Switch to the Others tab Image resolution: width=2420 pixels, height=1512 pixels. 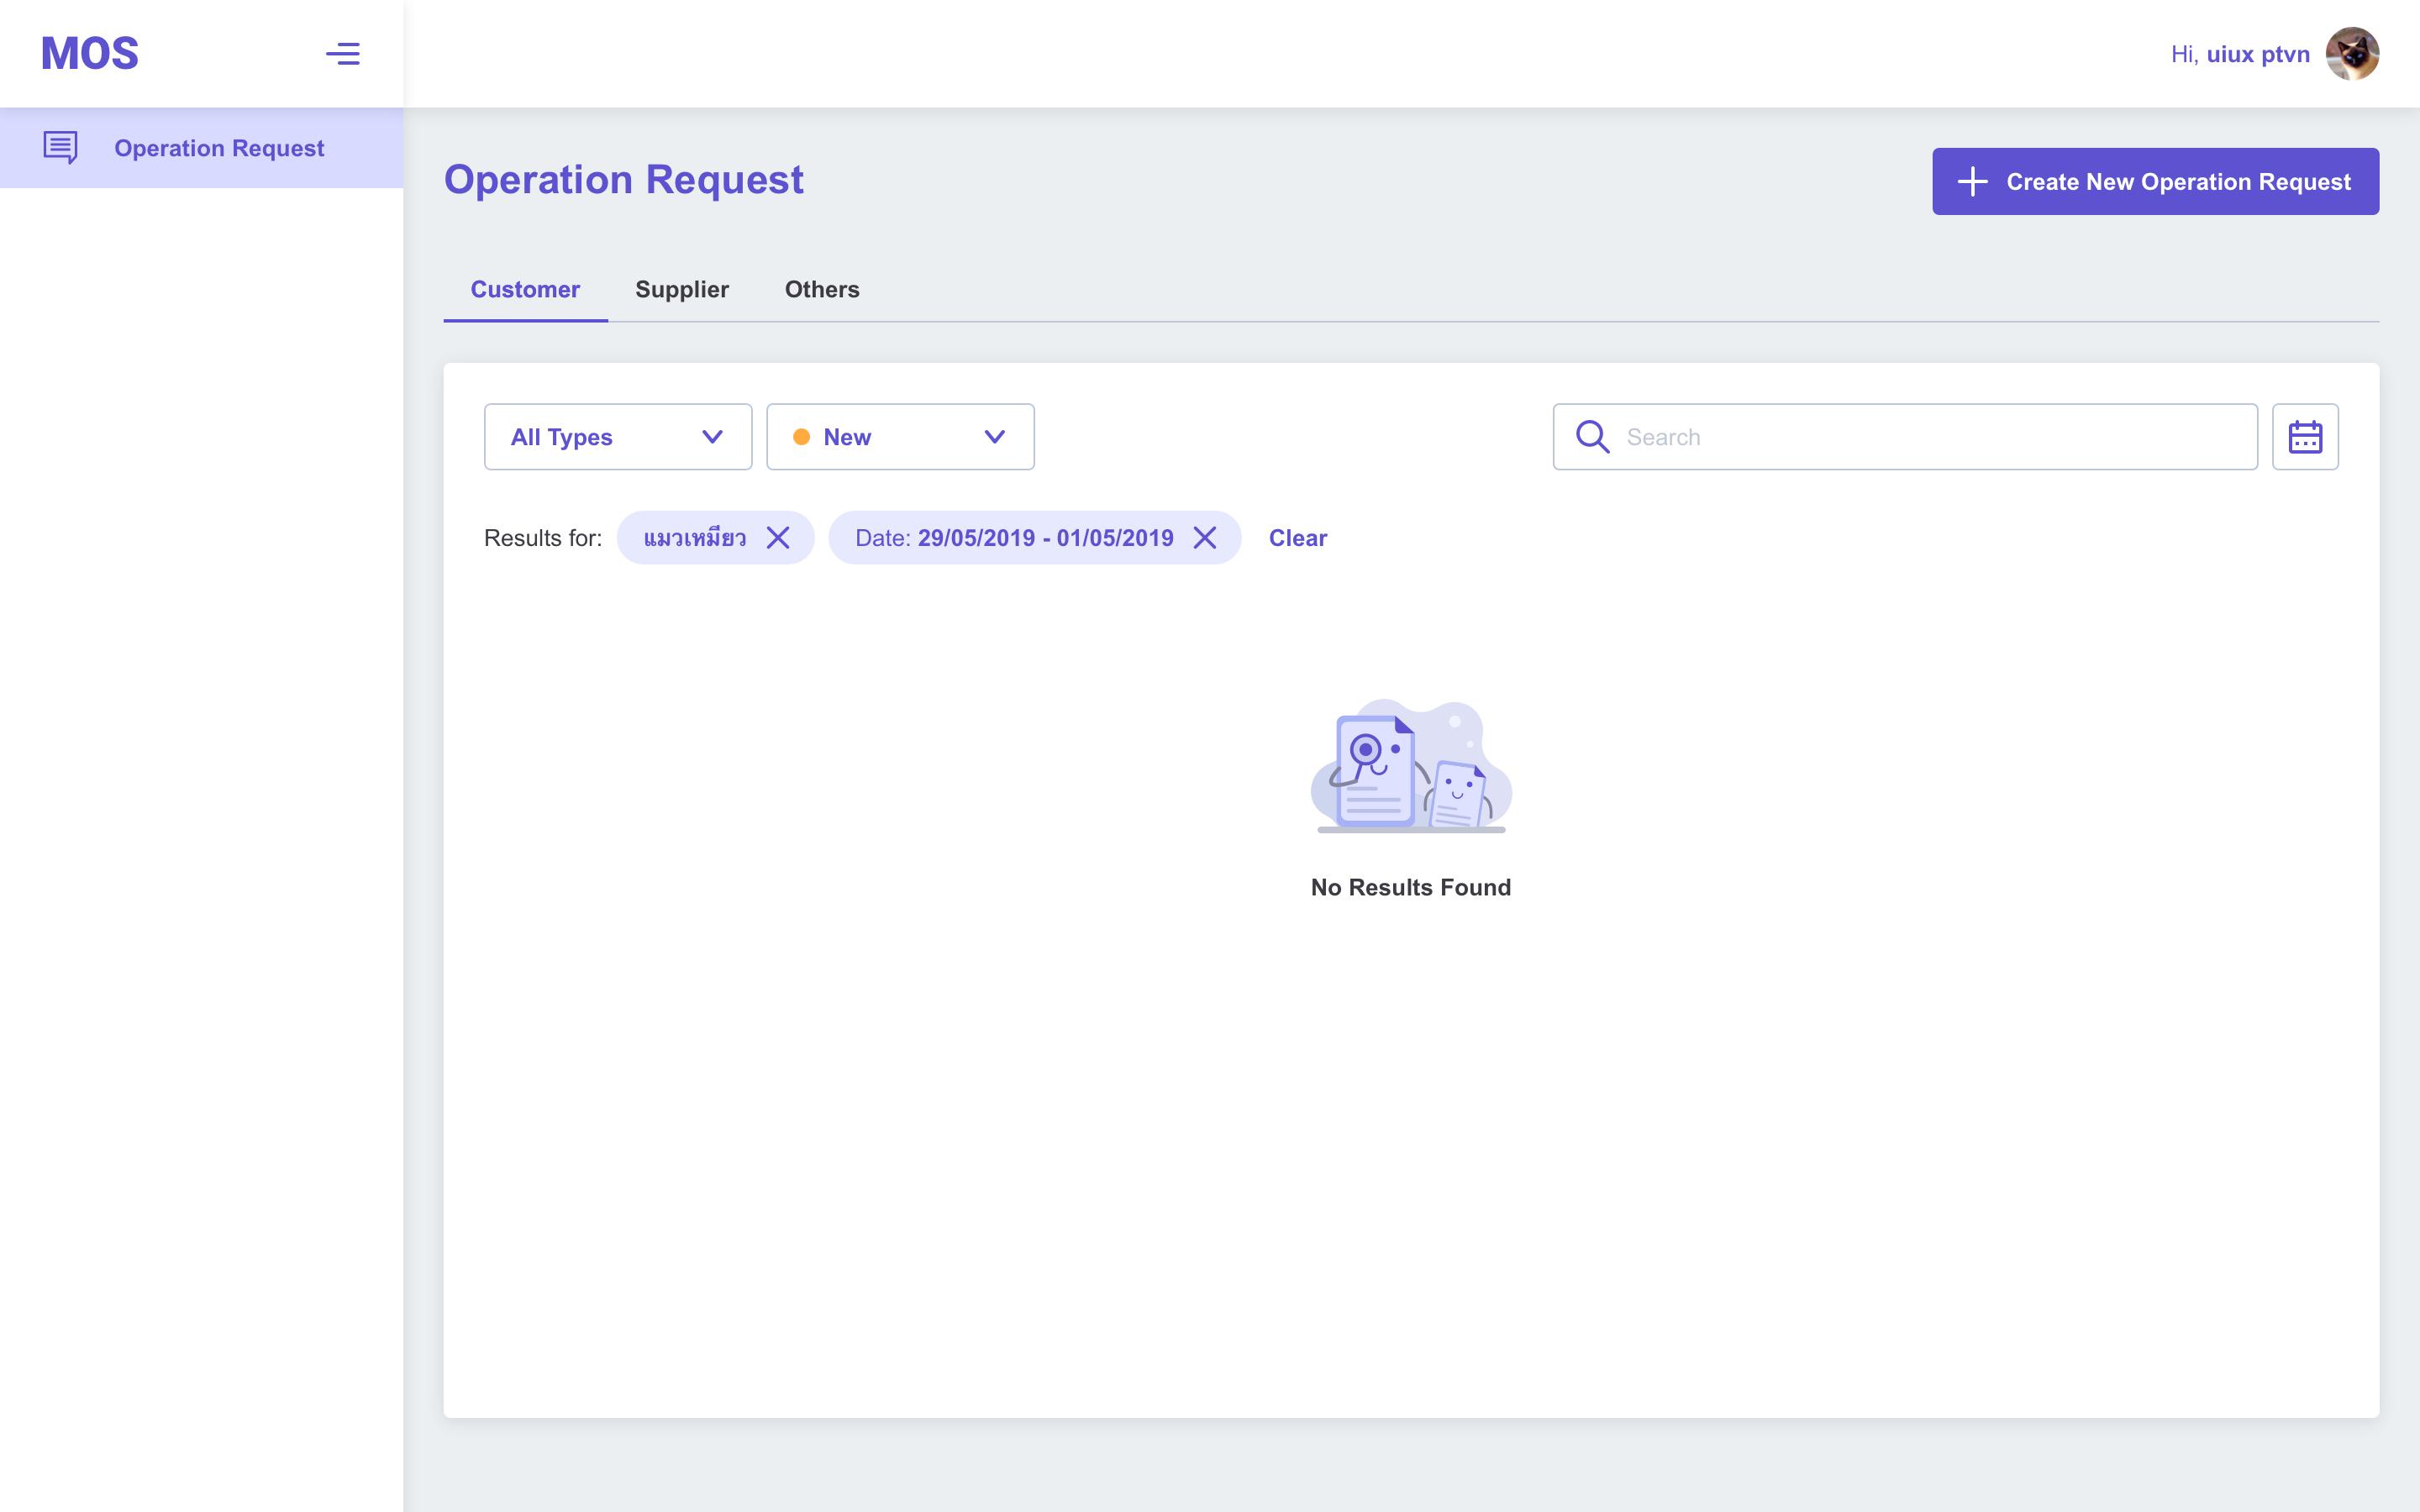(x=822, y=289)
